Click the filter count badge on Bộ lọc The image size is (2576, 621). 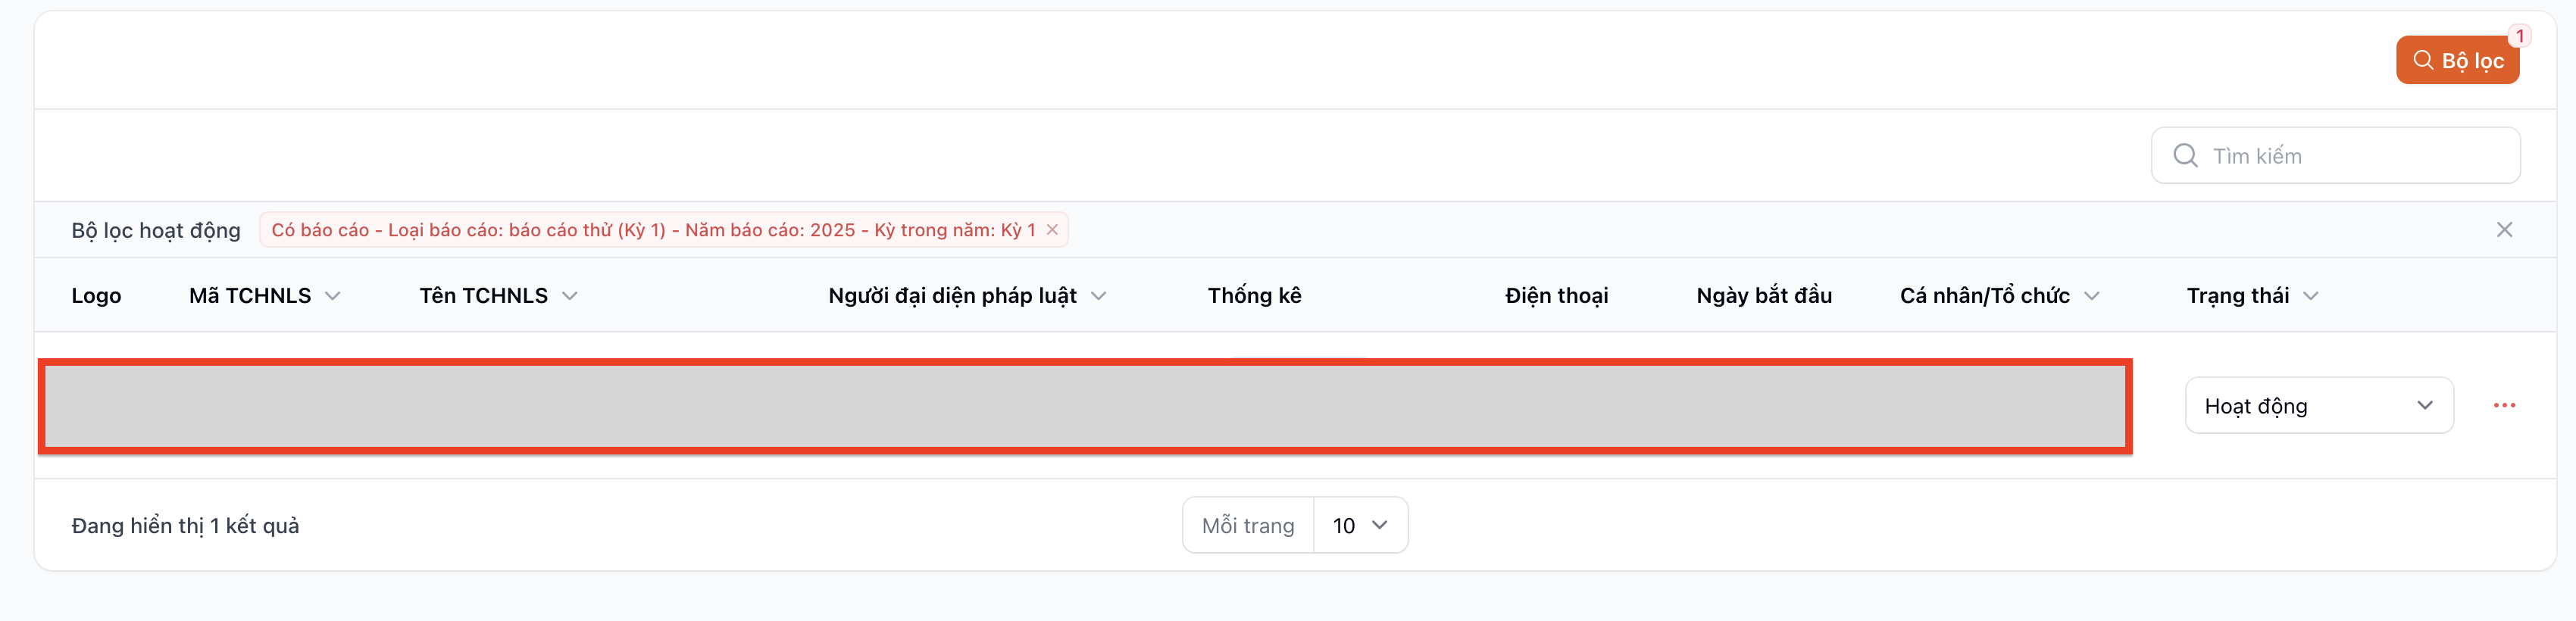(2519, 36)
